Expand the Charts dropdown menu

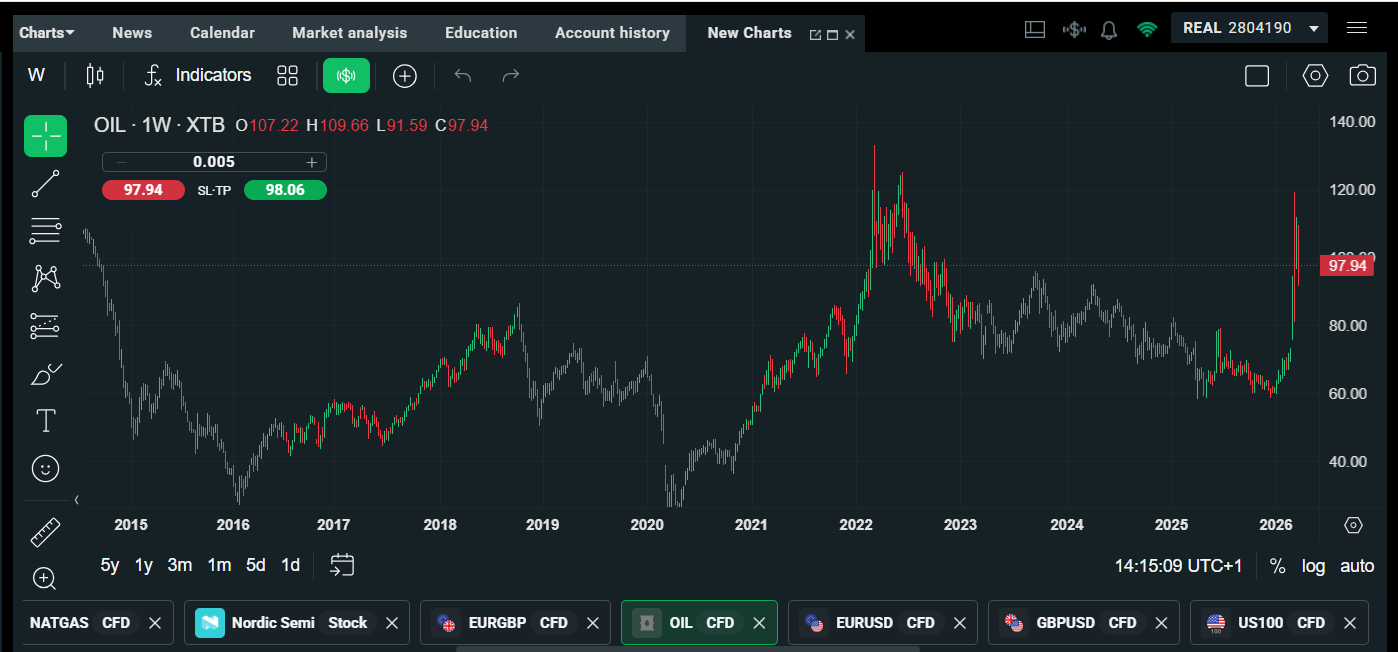tap(46, 33)
